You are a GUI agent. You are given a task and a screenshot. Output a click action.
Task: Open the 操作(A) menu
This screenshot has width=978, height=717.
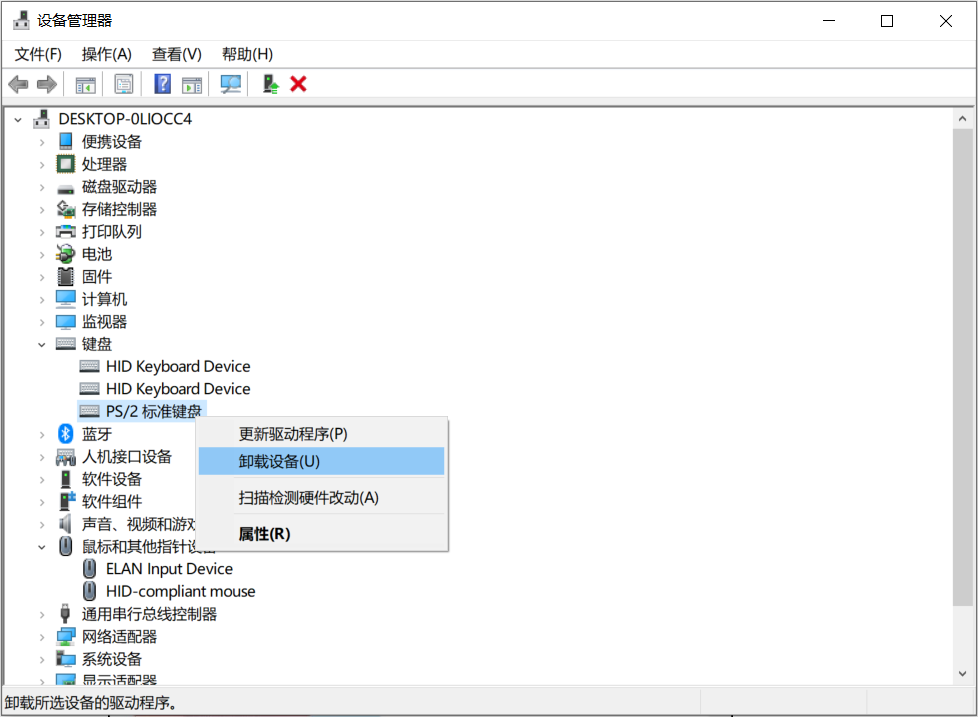click(106, 54)
